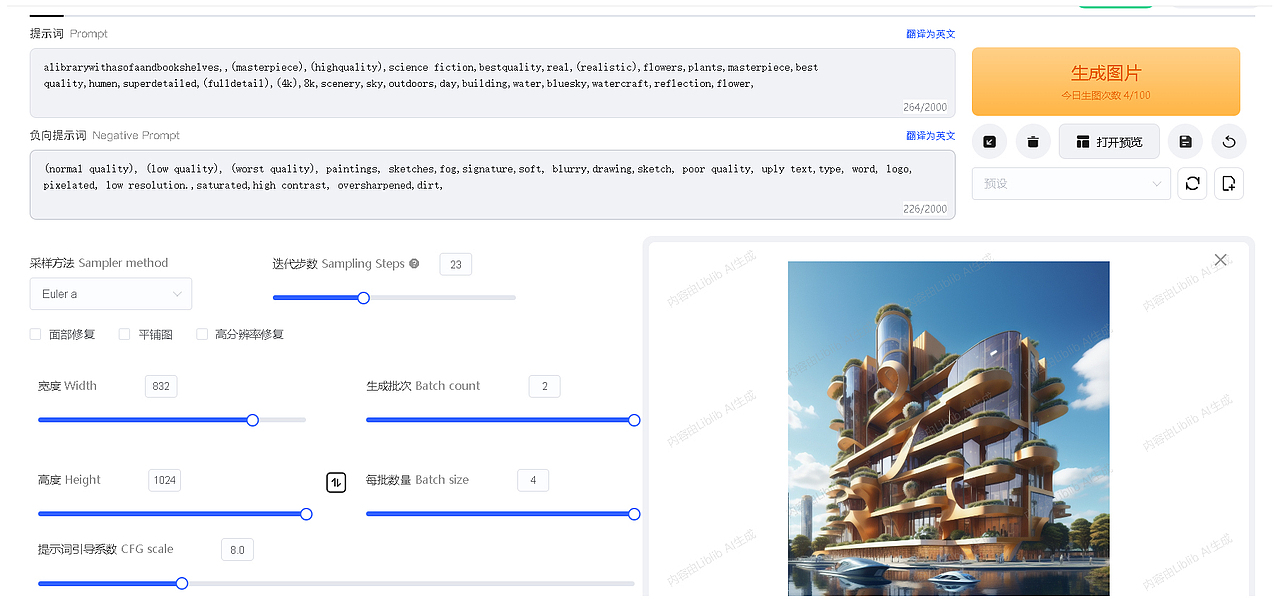The width and height of the screenshot is (1280, 606).
Task: Enable the 面部修复 face restore checkbox
Action: [x=36, y=334]
